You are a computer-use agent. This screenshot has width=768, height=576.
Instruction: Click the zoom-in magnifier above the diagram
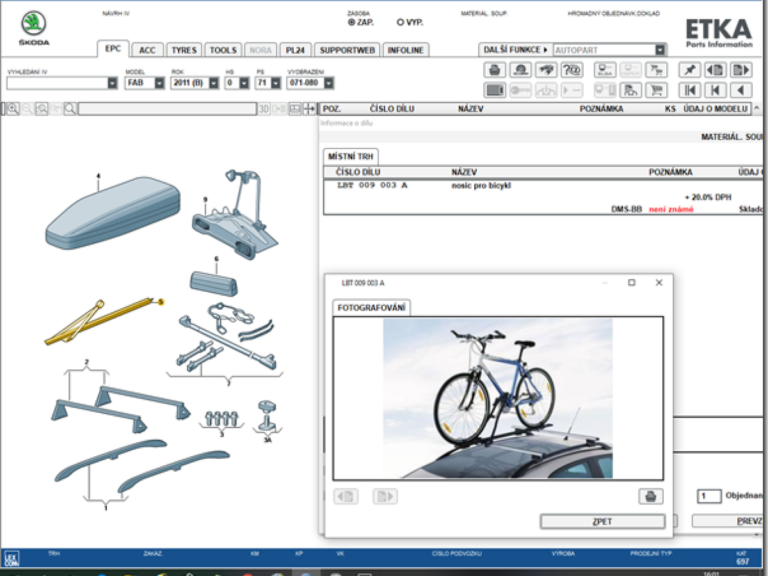[10, 108]
